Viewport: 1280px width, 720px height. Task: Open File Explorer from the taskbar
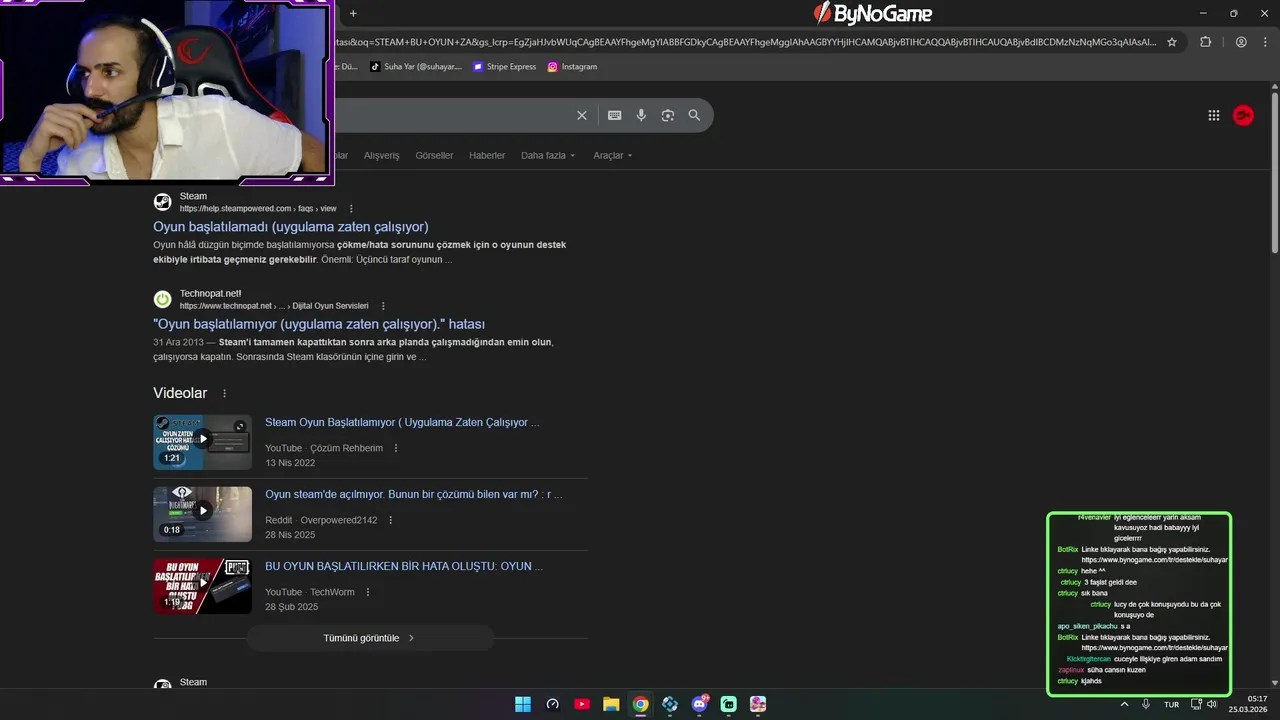(x=611, y=704)
